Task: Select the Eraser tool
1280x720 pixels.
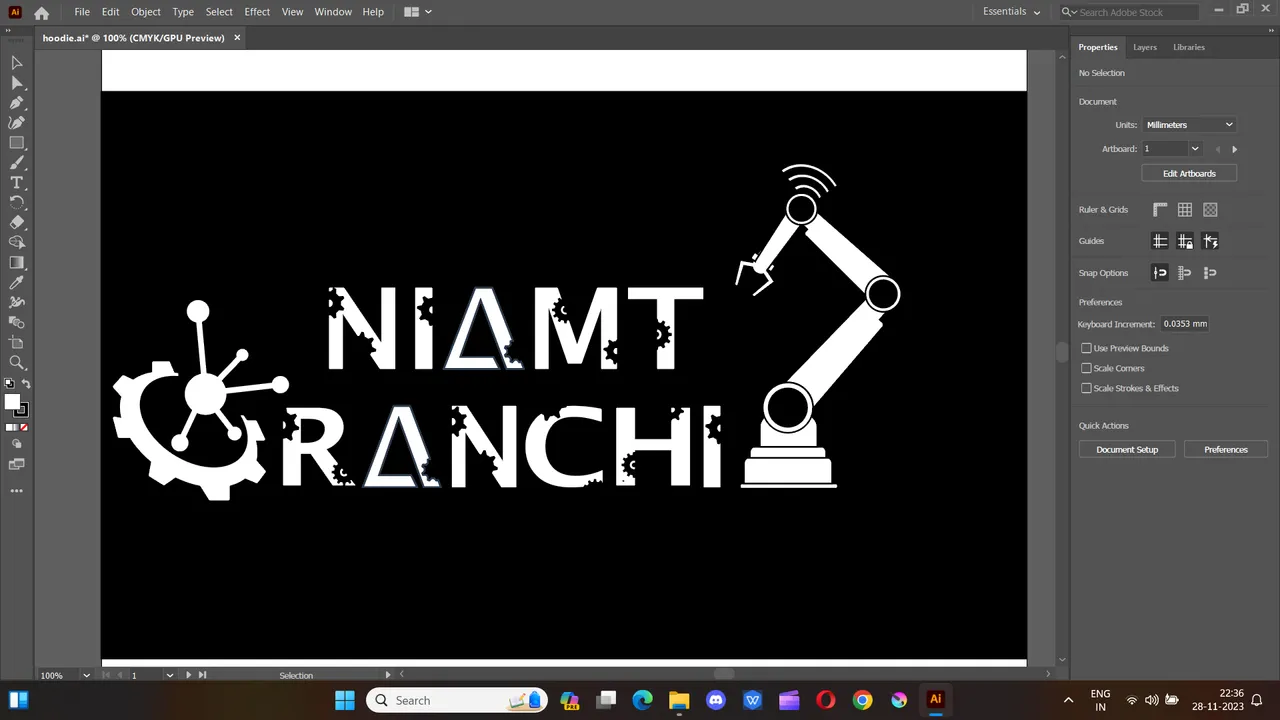Action: (17, 222)
